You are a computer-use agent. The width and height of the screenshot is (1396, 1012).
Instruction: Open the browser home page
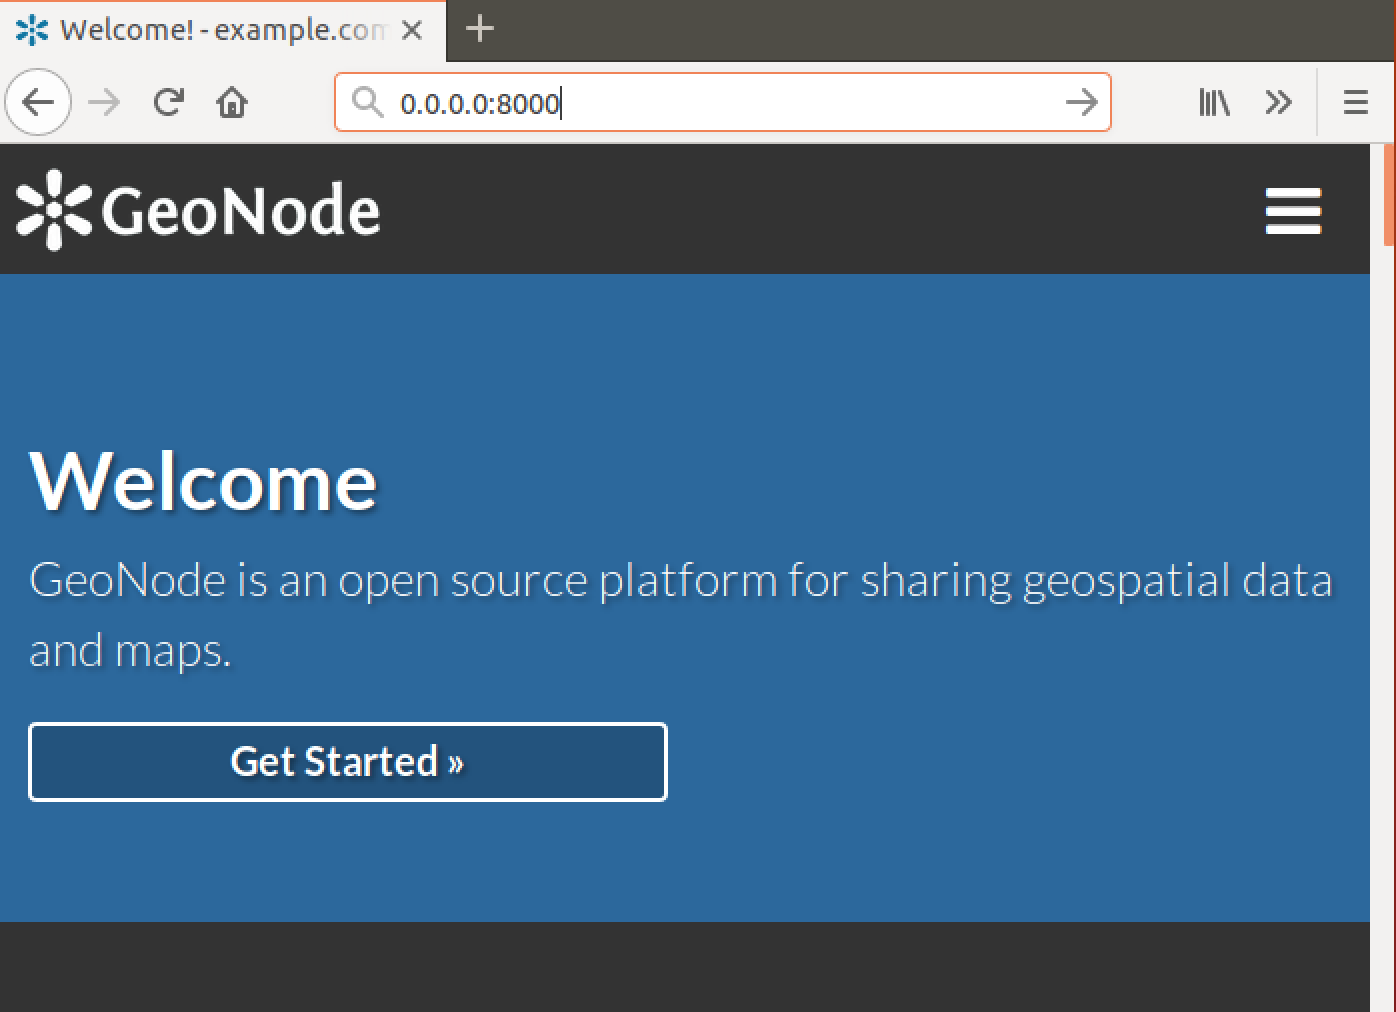coord(232,102)
